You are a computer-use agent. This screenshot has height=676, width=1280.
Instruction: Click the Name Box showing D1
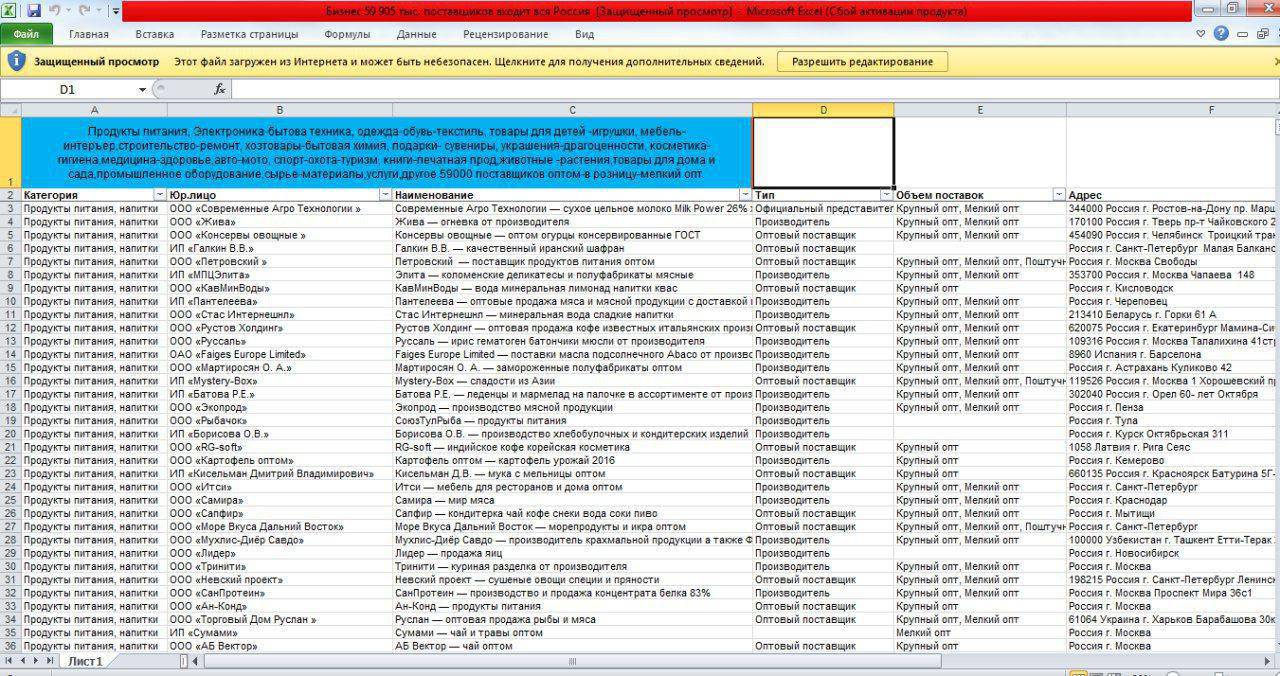click(67, 90)
